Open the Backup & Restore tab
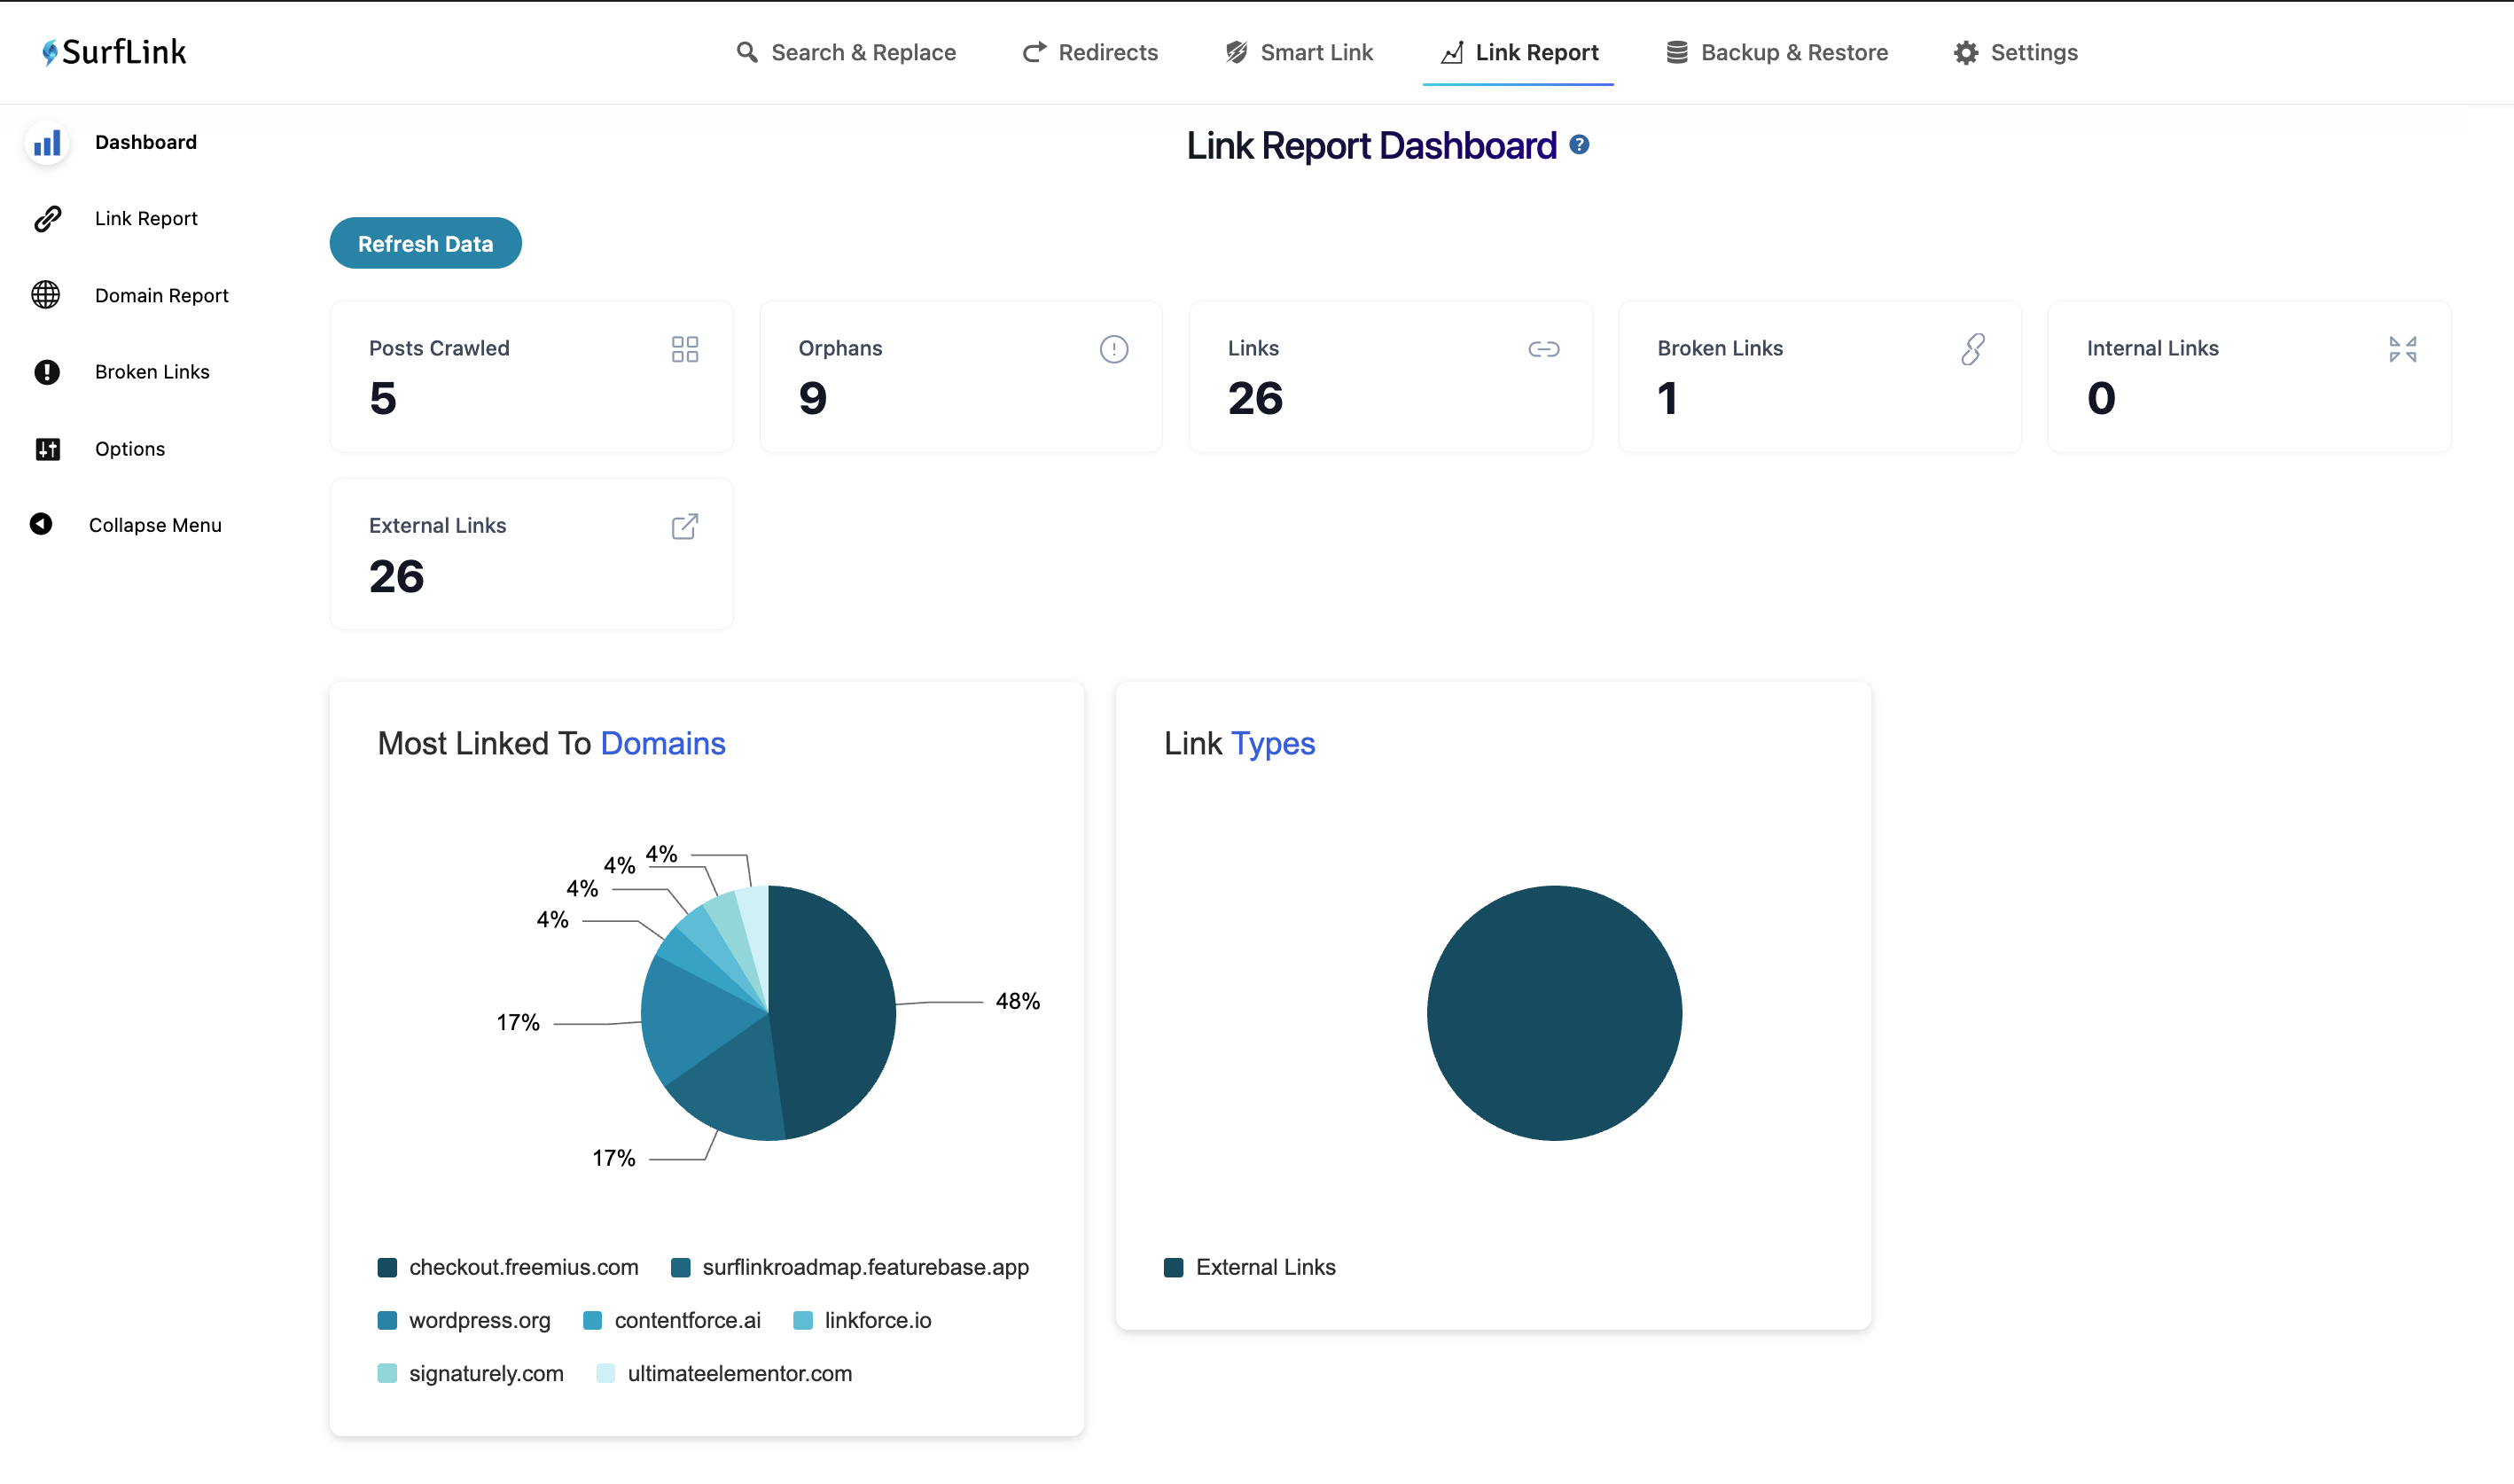Screen dimensions: 2514x1484 click(1776, 52)
